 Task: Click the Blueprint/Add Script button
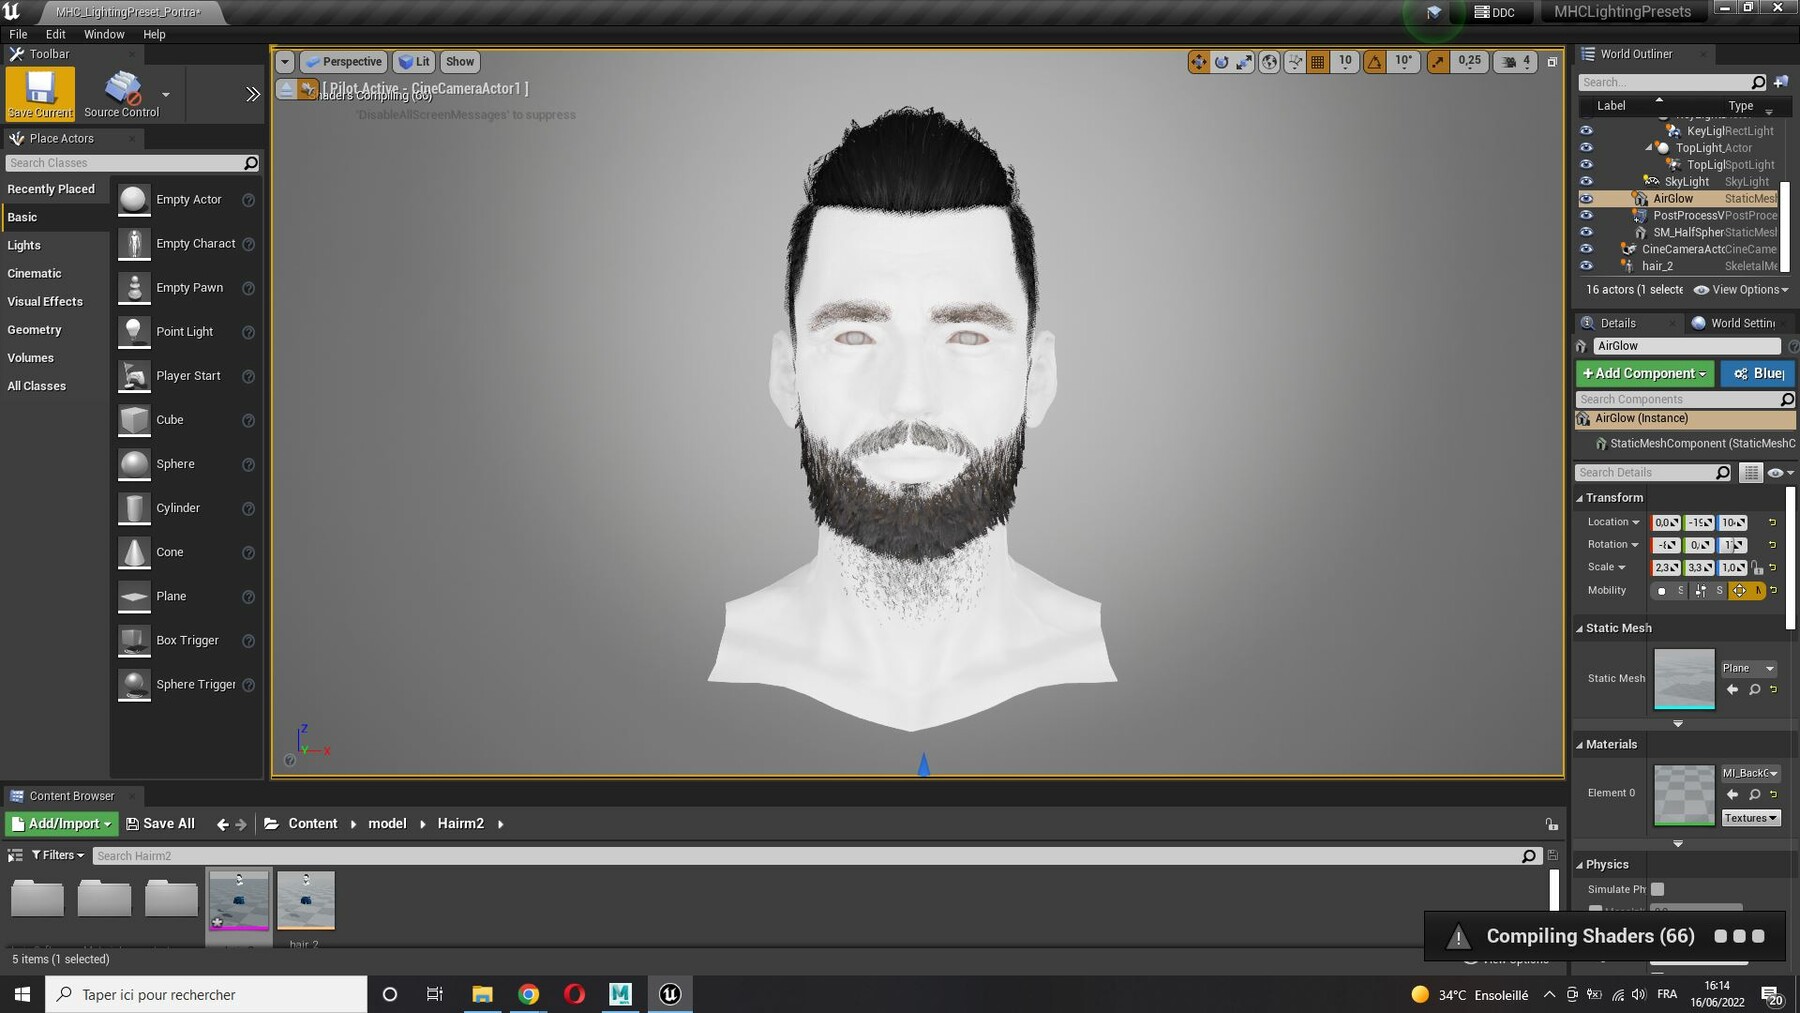click(1758, 373)
